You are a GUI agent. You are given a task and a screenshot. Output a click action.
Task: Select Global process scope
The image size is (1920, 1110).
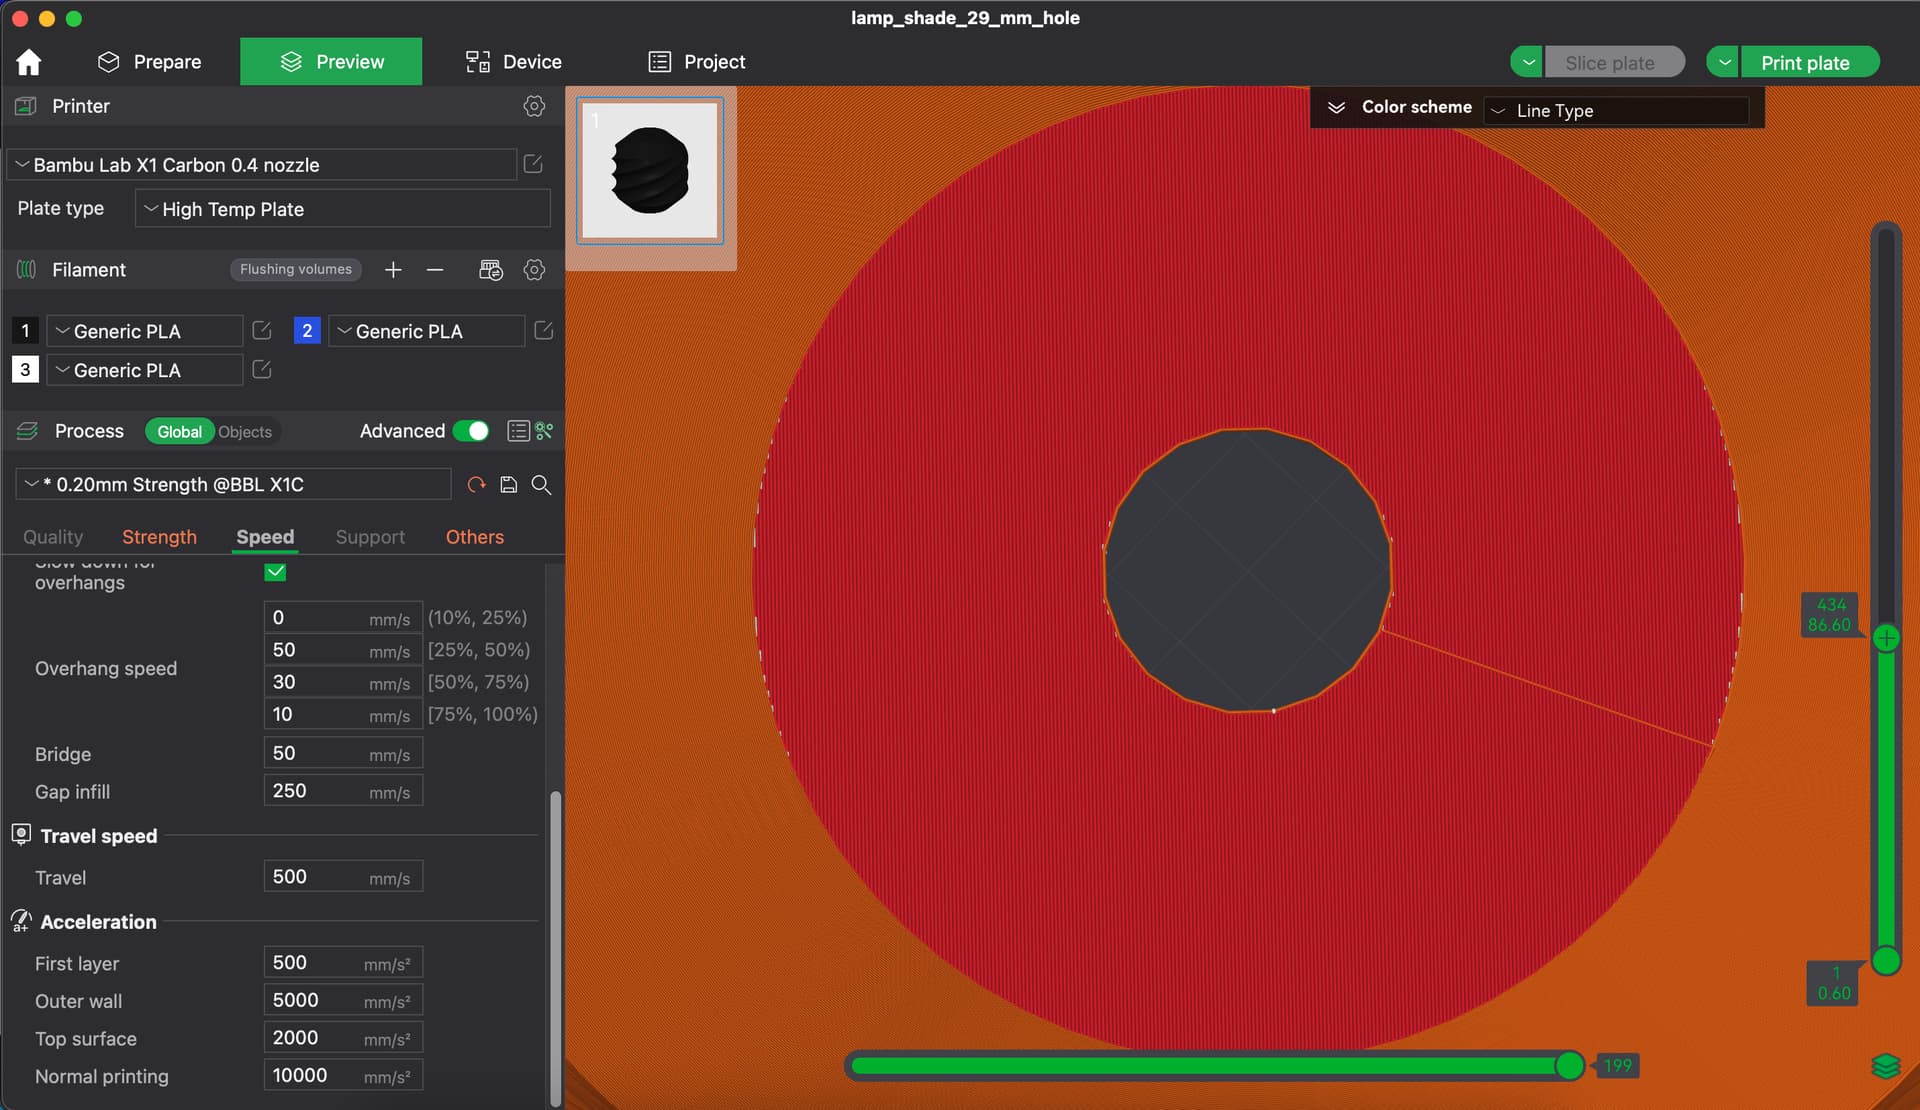tap(180, 431)
